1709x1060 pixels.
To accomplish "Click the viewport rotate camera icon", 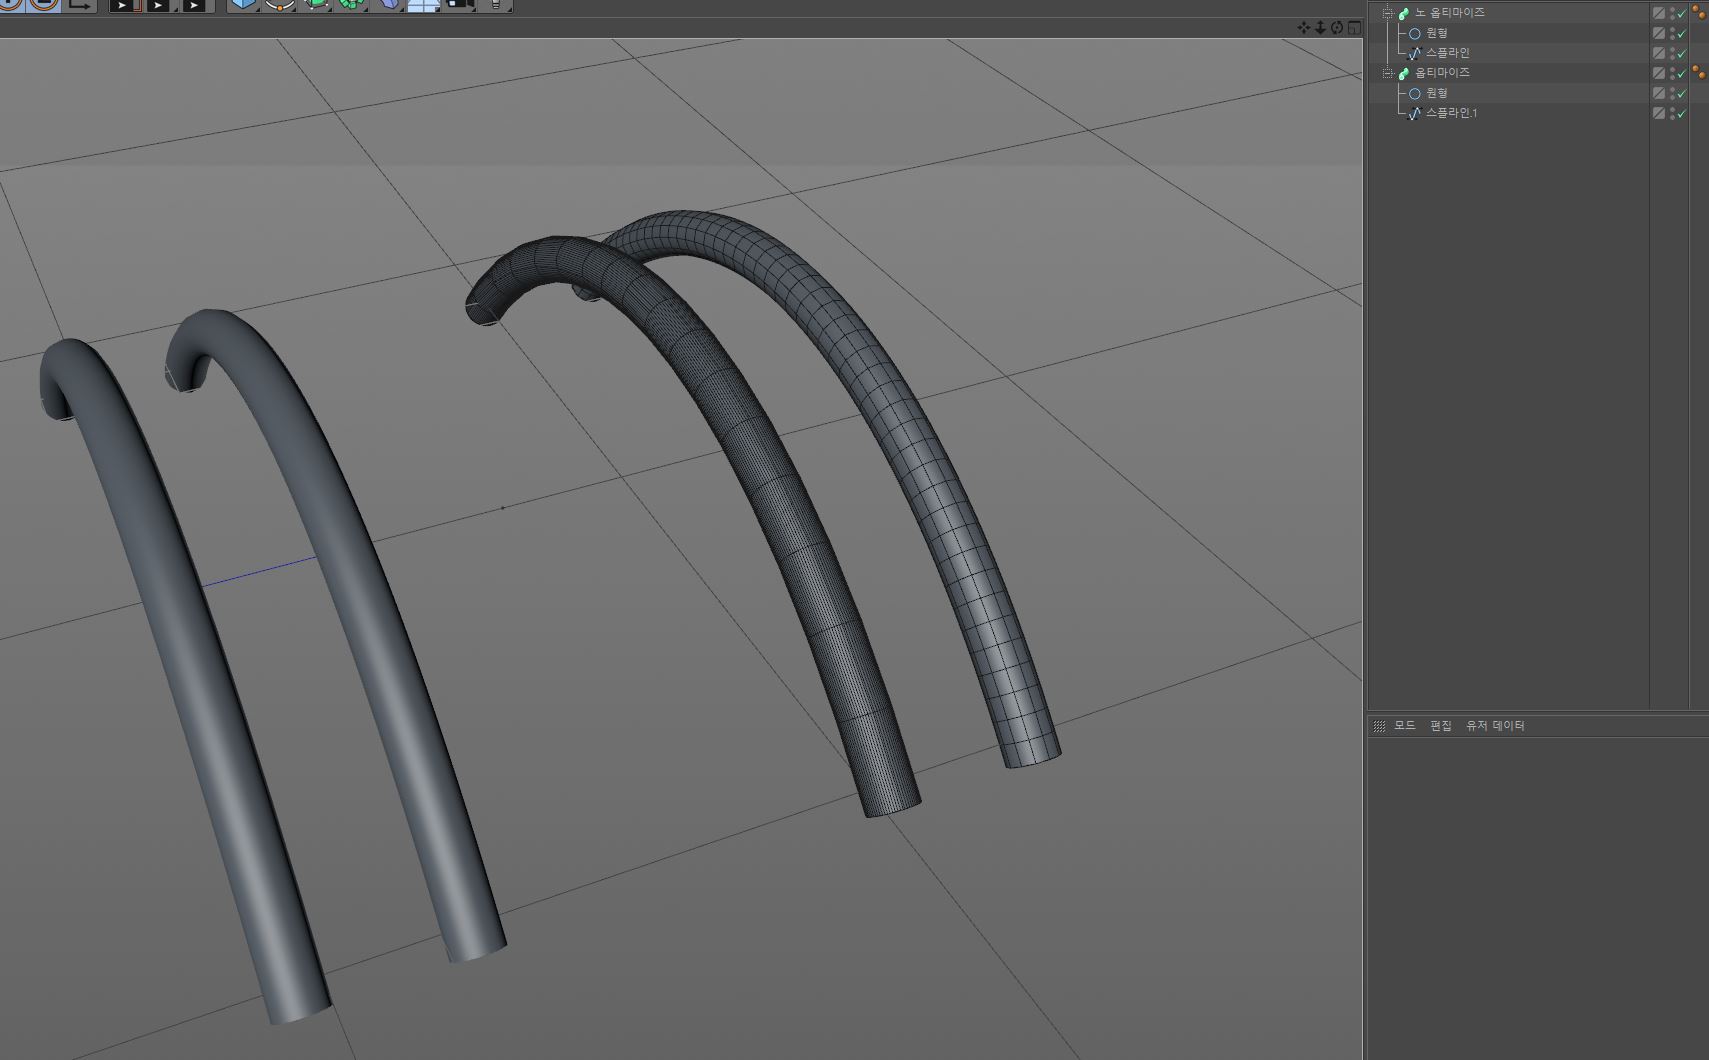I will [1337, 28].
